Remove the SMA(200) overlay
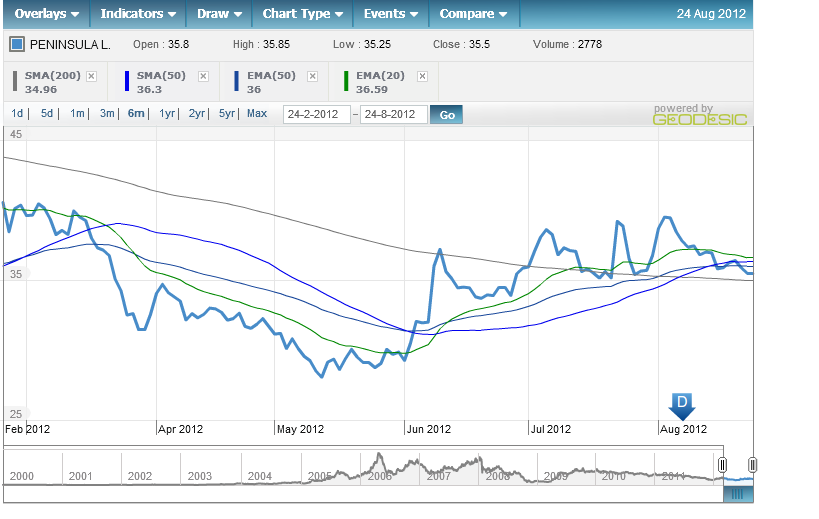Screen dimensions: 819x519 (91, 77)
